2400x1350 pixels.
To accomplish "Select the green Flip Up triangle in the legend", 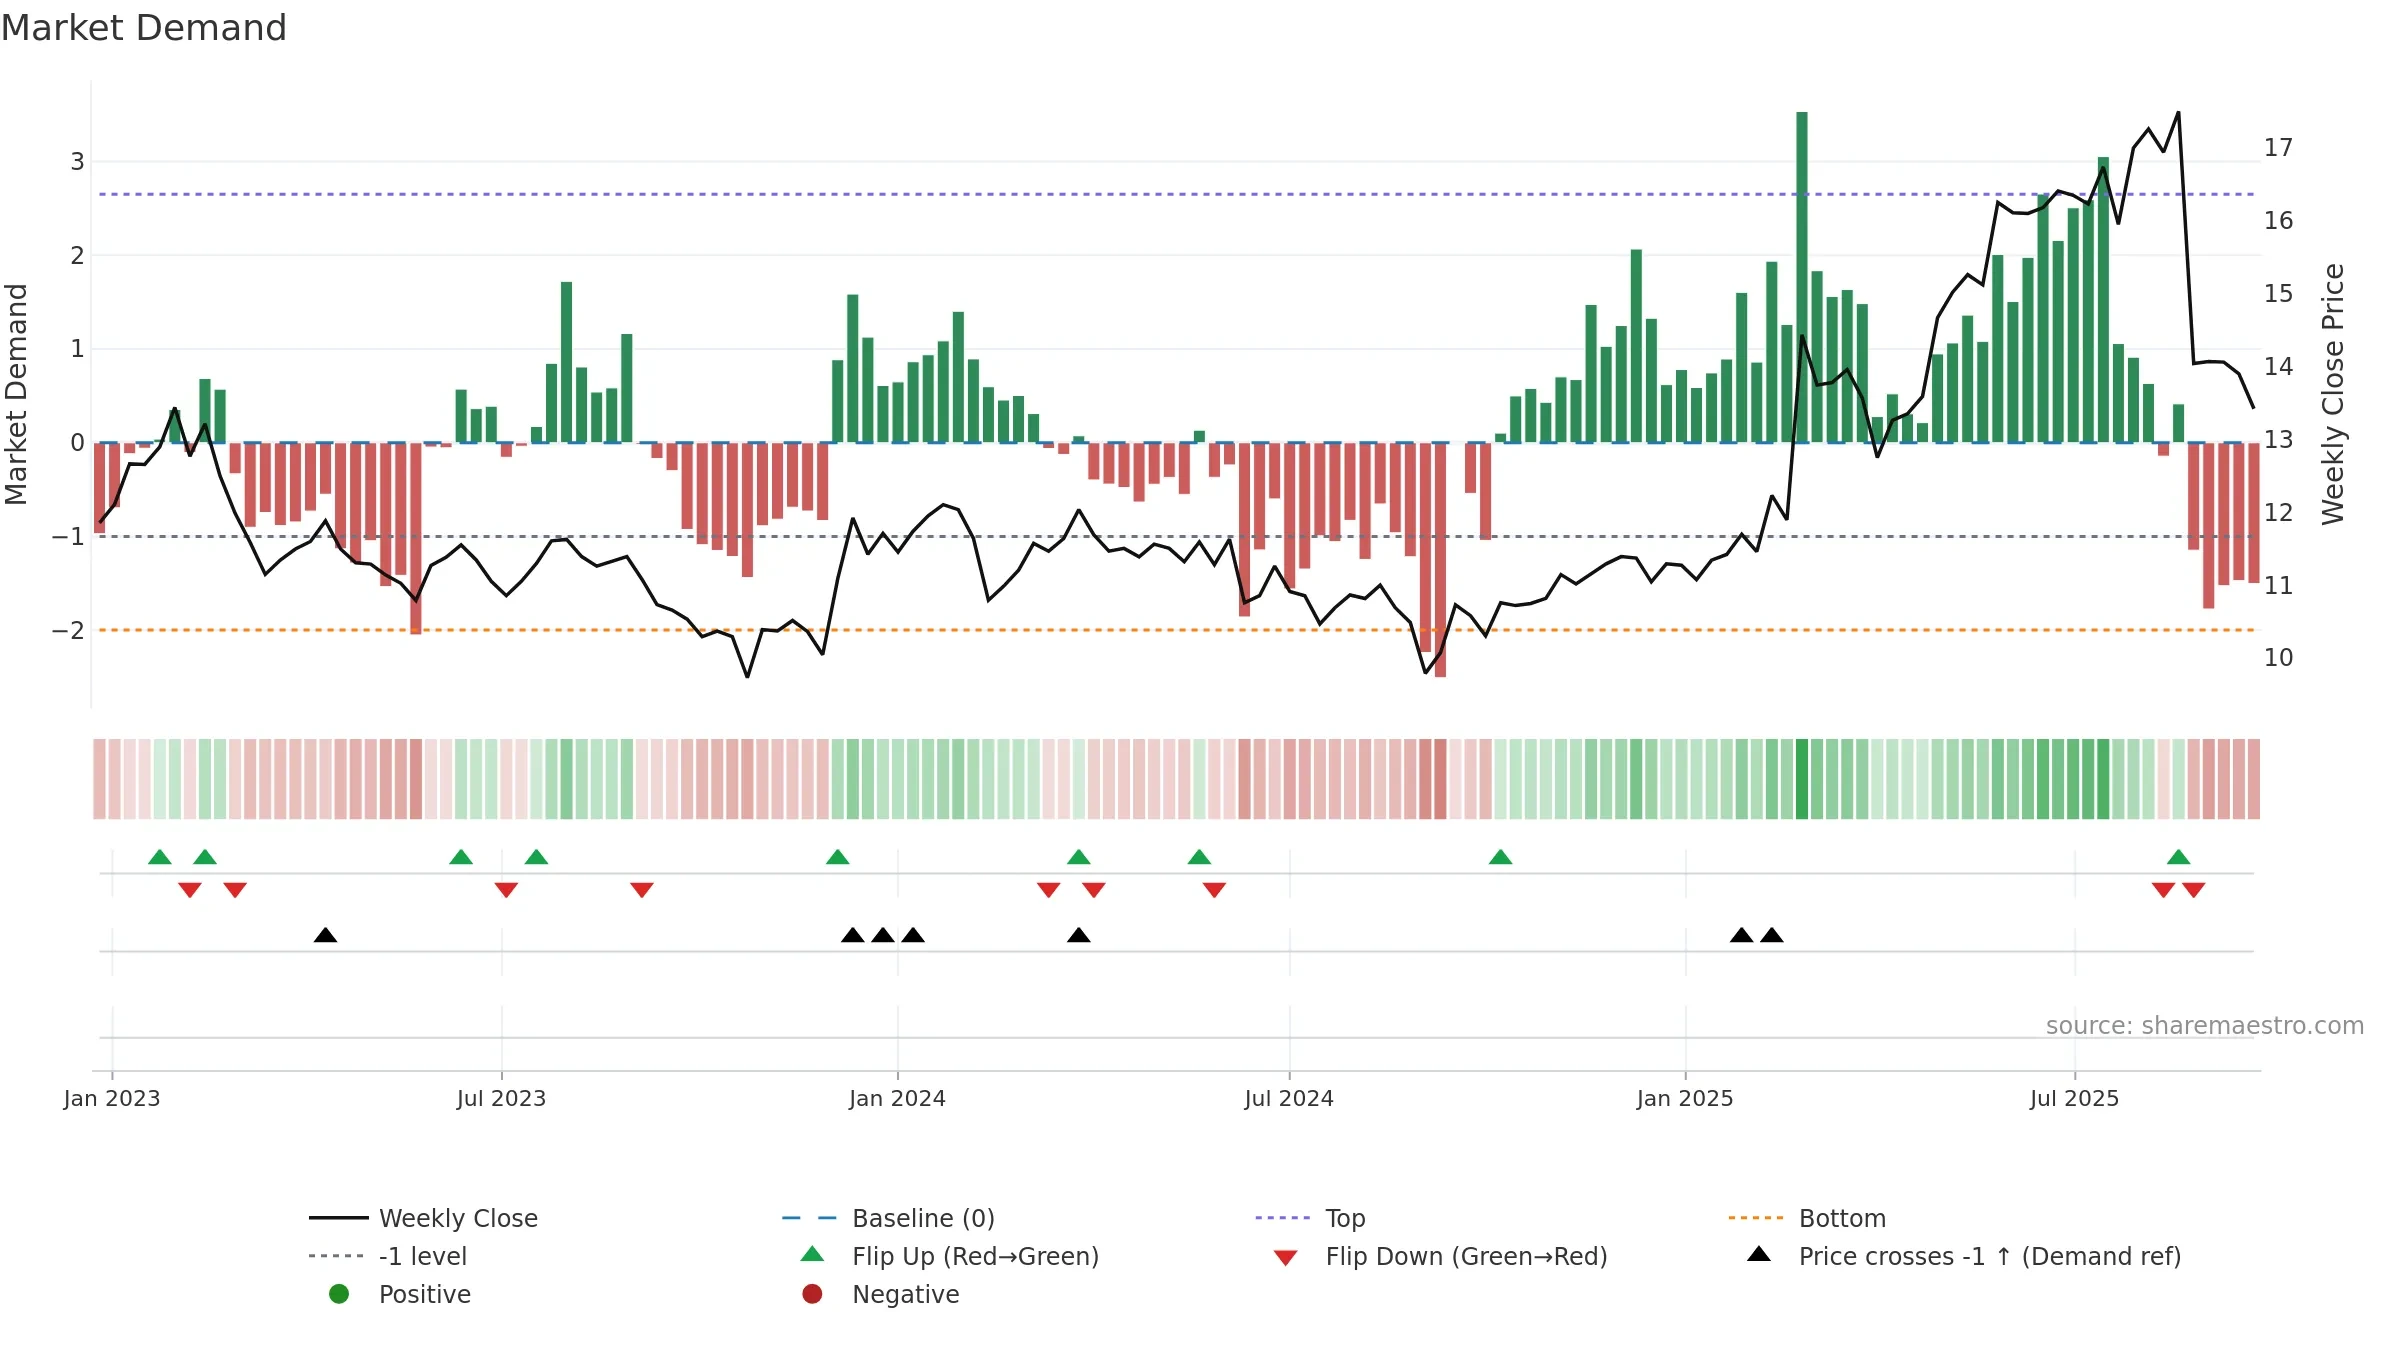I will pyautogui.click(x=812, y=1254).
